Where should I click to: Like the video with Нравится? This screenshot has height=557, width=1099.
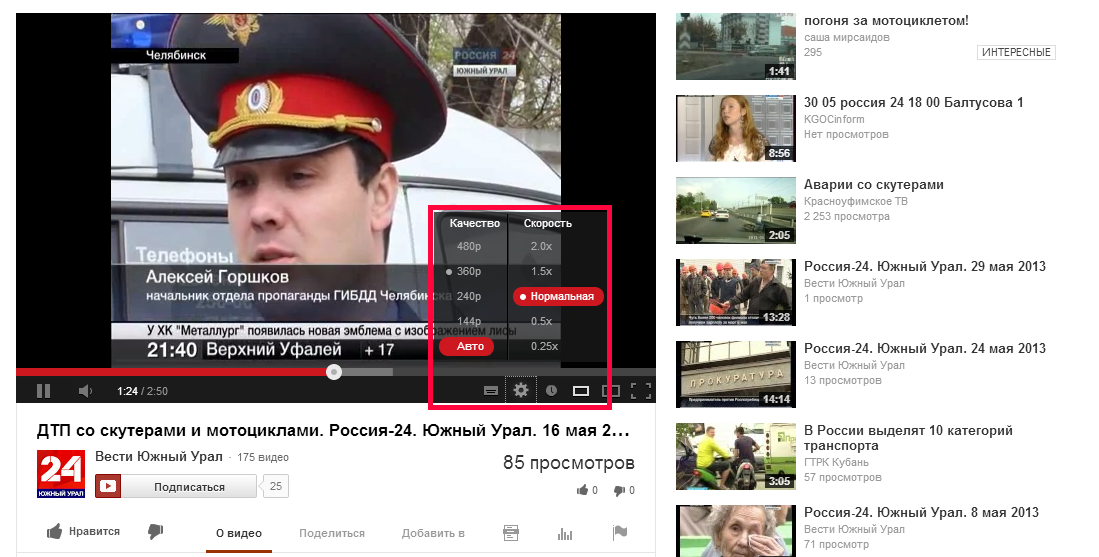coord(83,532)
